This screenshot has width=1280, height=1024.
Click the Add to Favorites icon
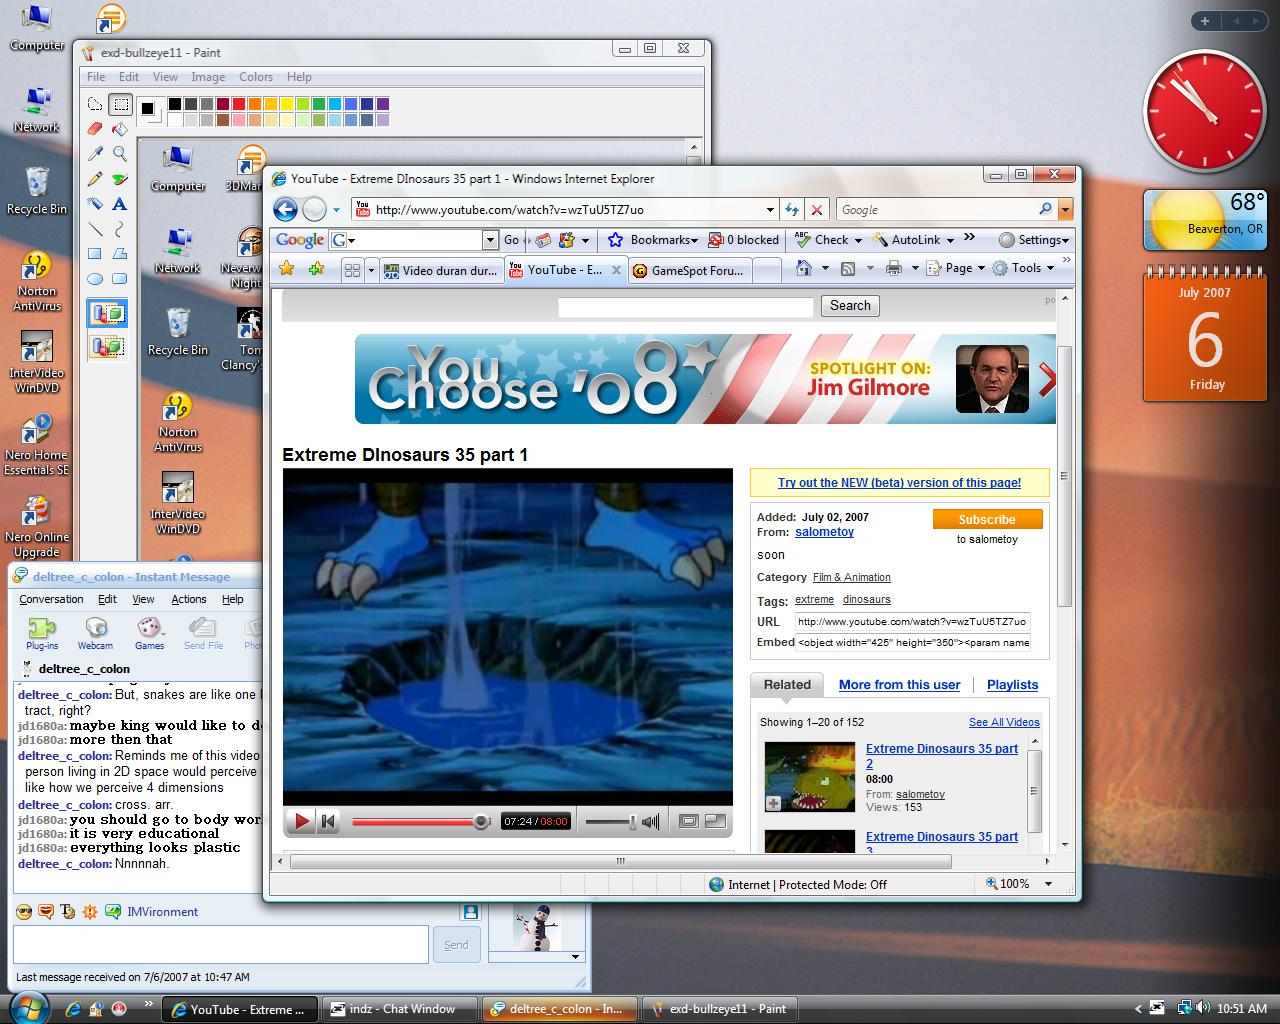[x=316, y=268]
